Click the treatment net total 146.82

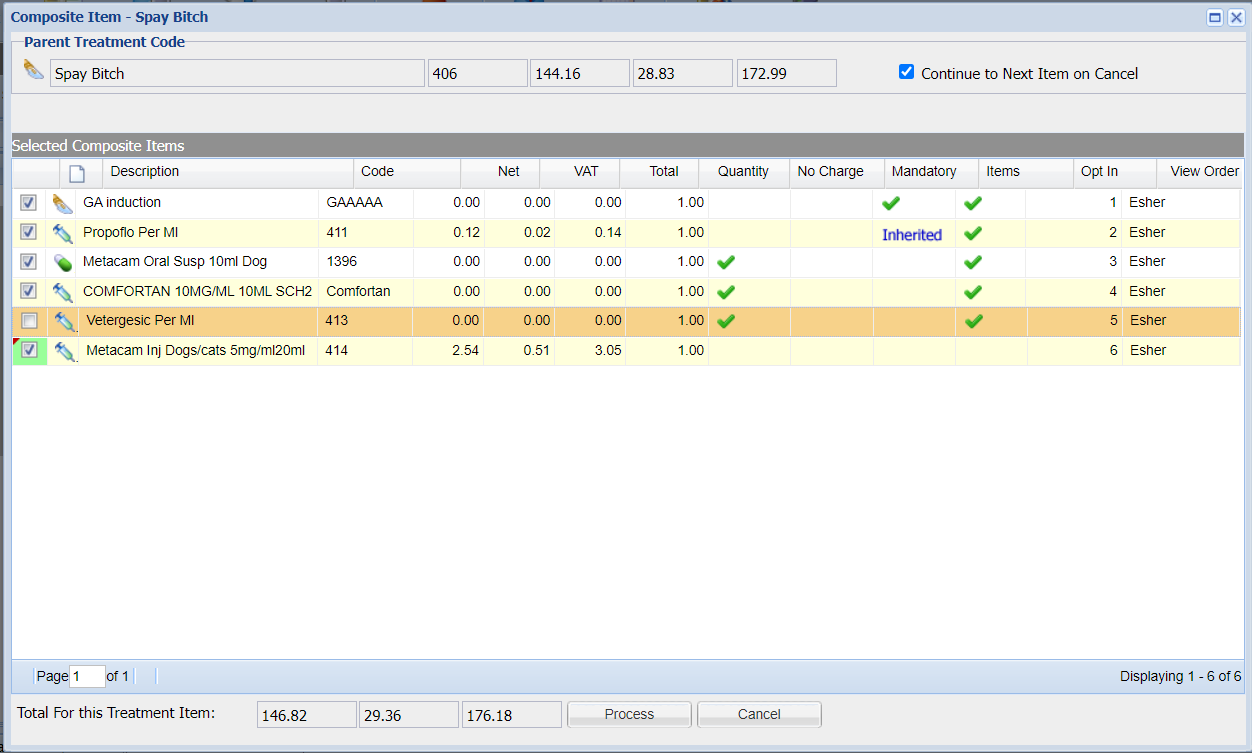(x=307, y=714)
